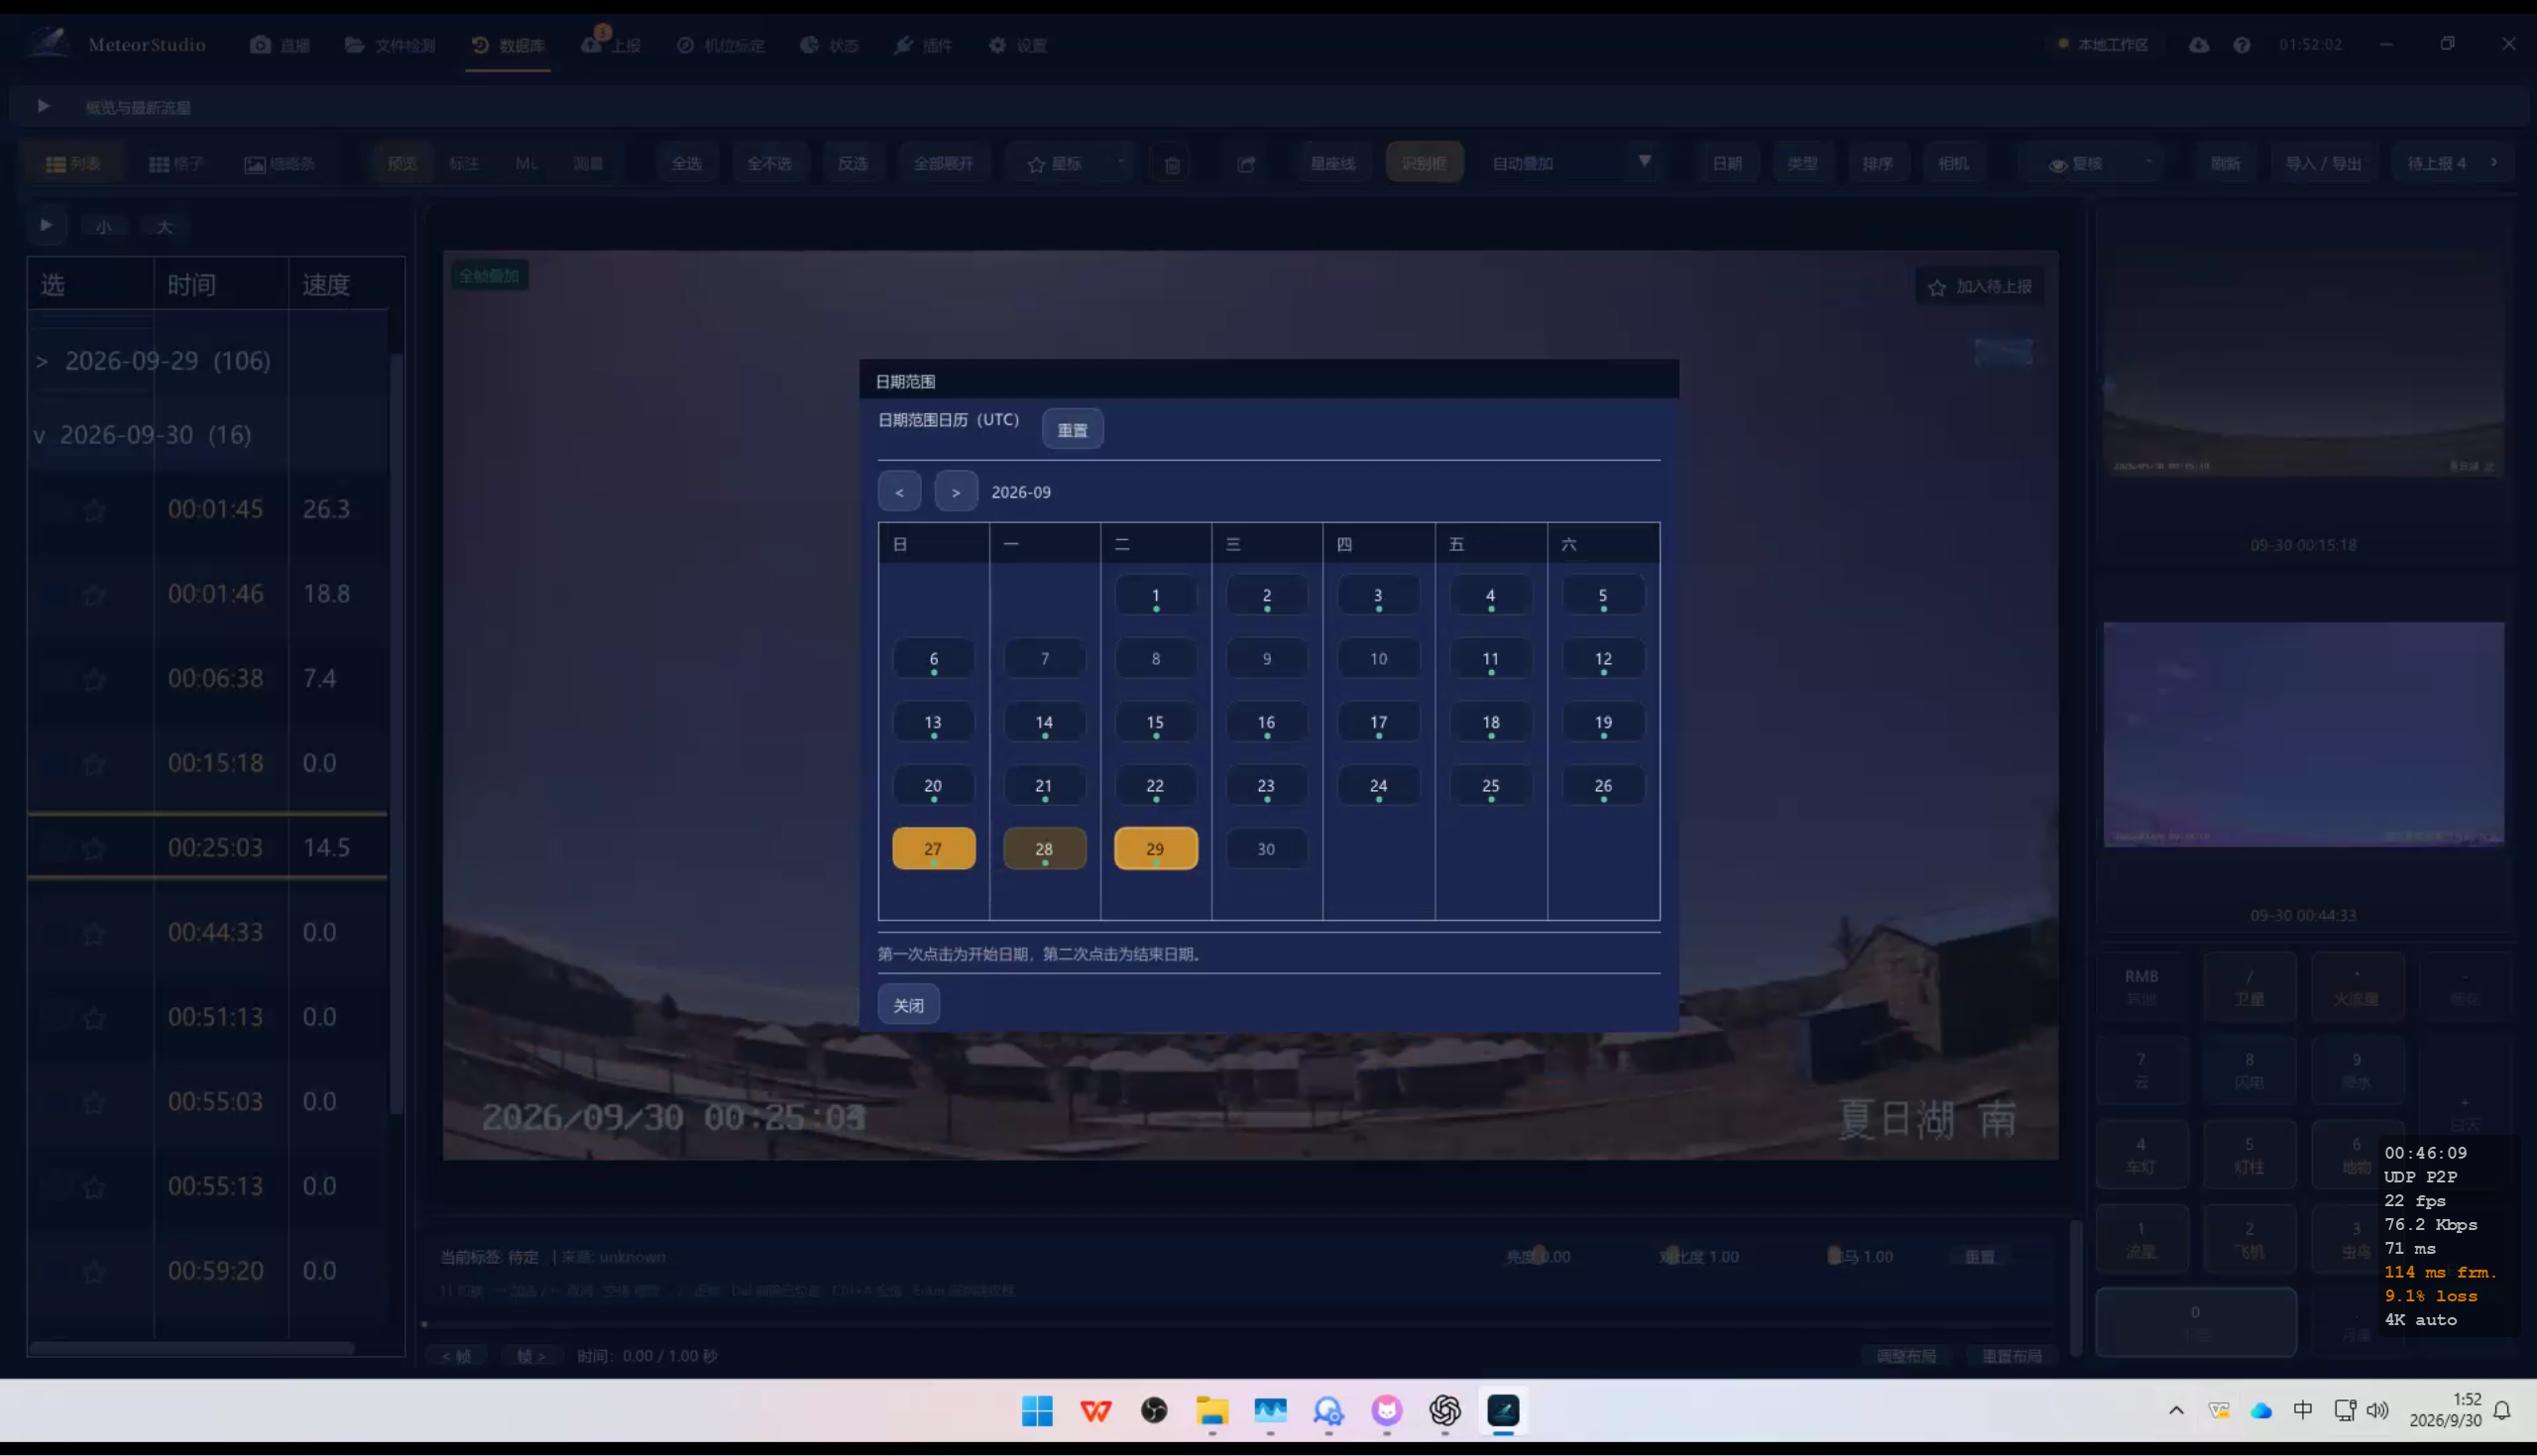Open the 上报 report tab
Viewport: 2537px width, 1456px height.
coord(611,45)
